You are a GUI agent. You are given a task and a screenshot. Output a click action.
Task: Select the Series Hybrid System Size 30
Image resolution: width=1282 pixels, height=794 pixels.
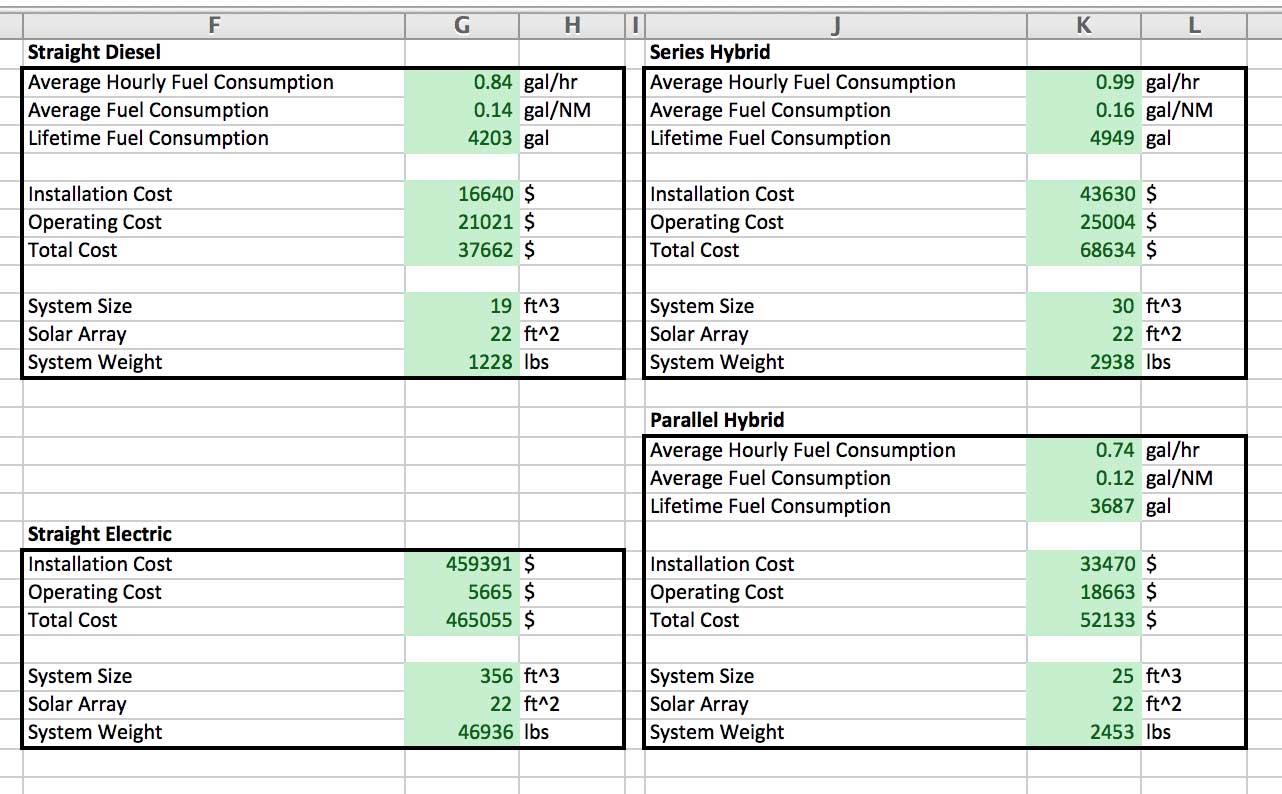point(1083,306)
